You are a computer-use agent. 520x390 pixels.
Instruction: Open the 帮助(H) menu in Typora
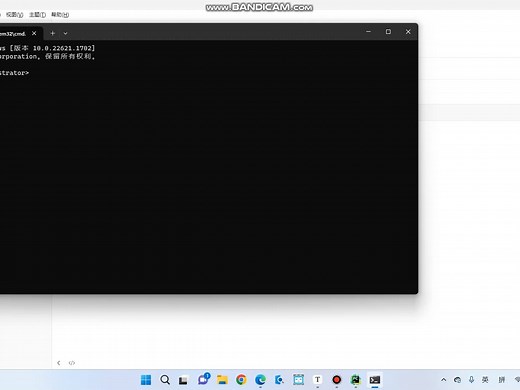click(x=60, y=15)
